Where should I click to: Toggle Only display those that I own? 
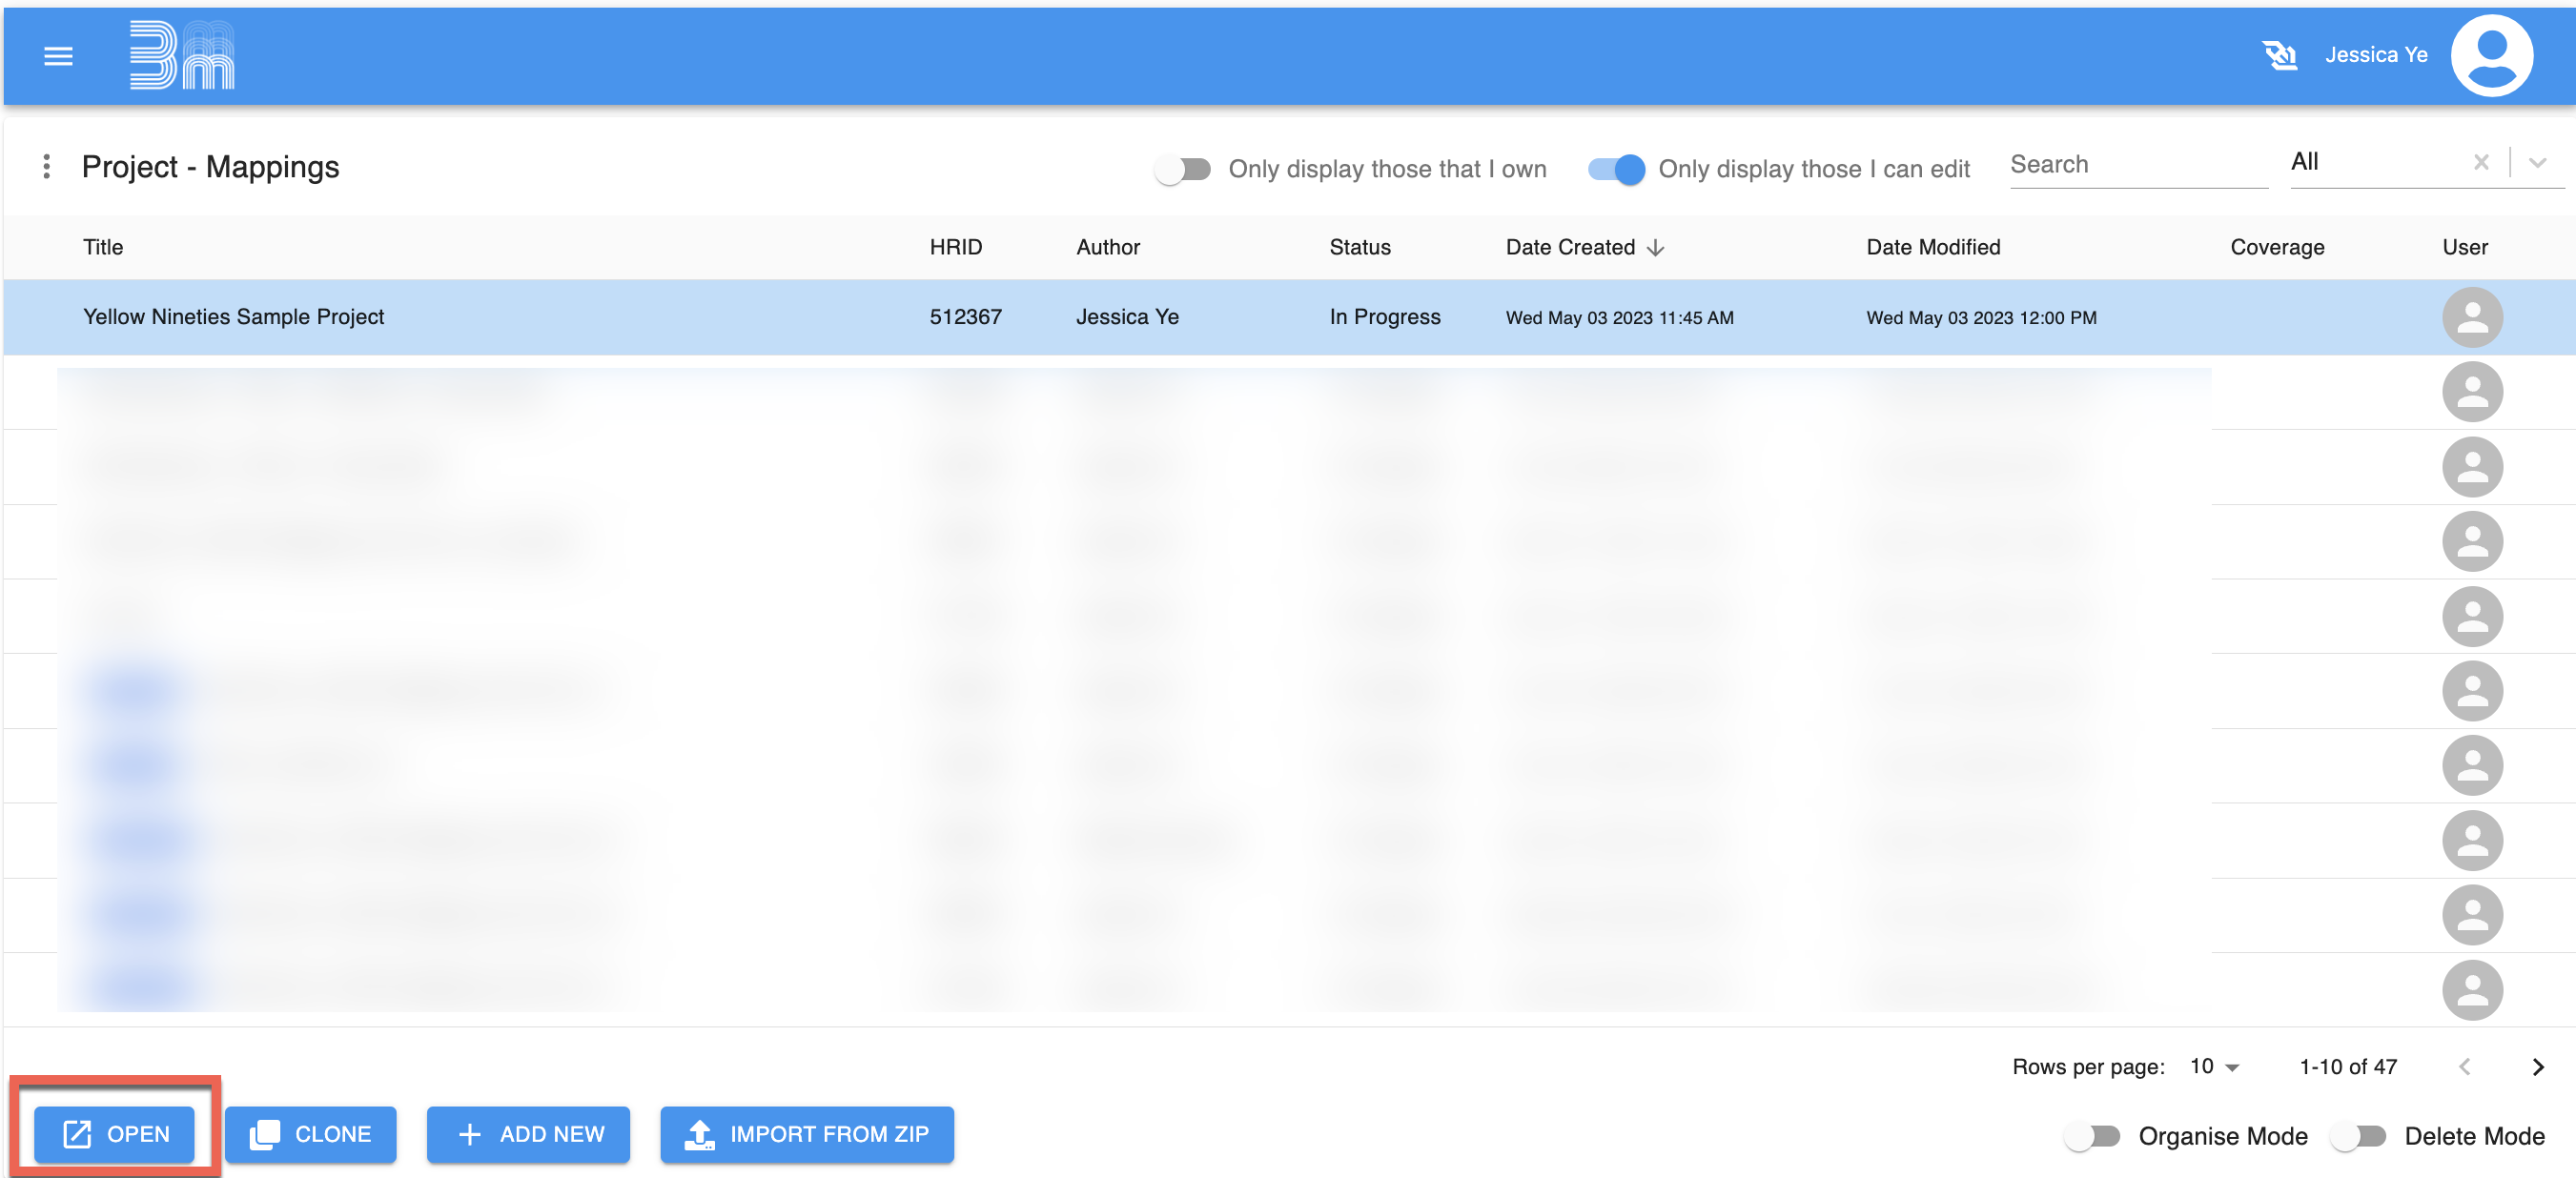point(1182,169)
